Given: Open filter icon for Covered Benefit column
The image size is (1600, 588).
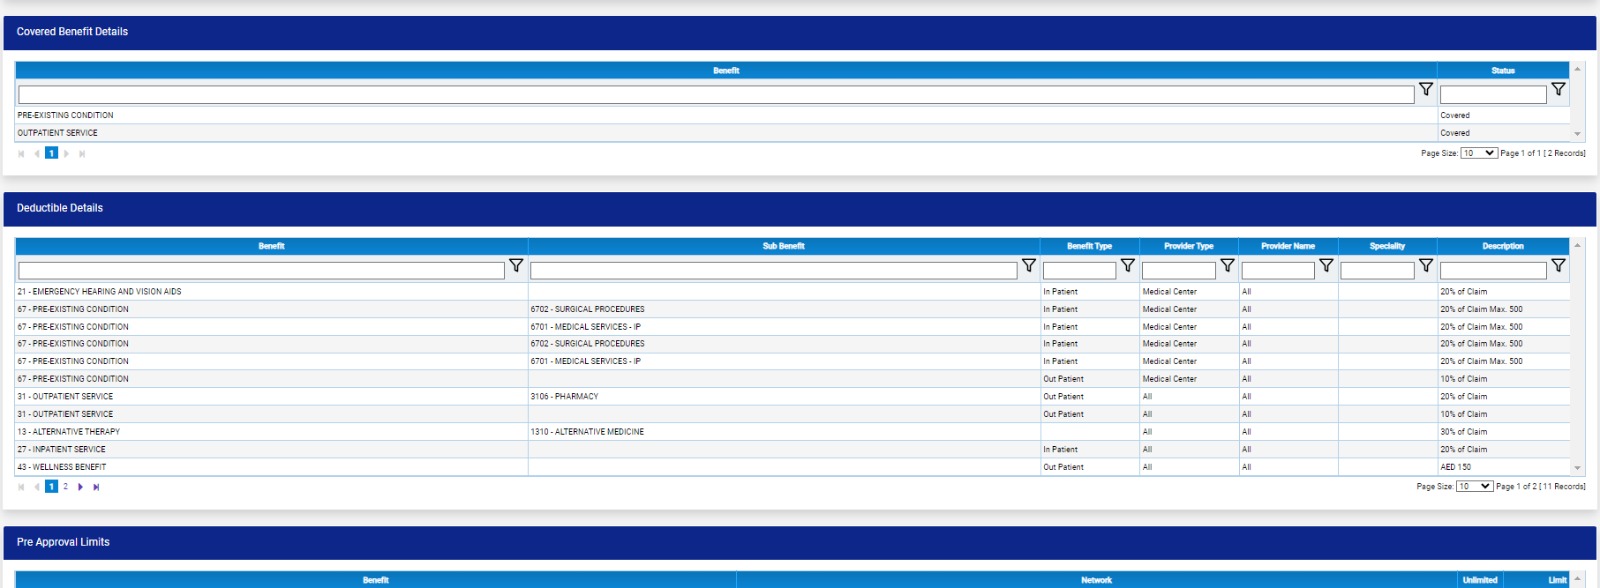Looking at the screenshot, I should point(1426,90).
